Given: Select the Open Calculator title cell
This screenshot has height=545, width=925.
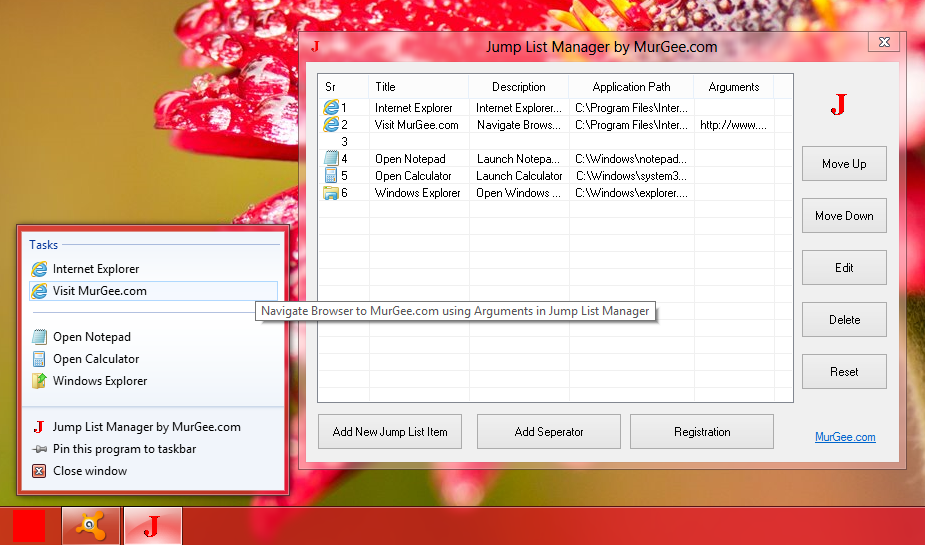Looking at the screenshot, I should (419, 176).
